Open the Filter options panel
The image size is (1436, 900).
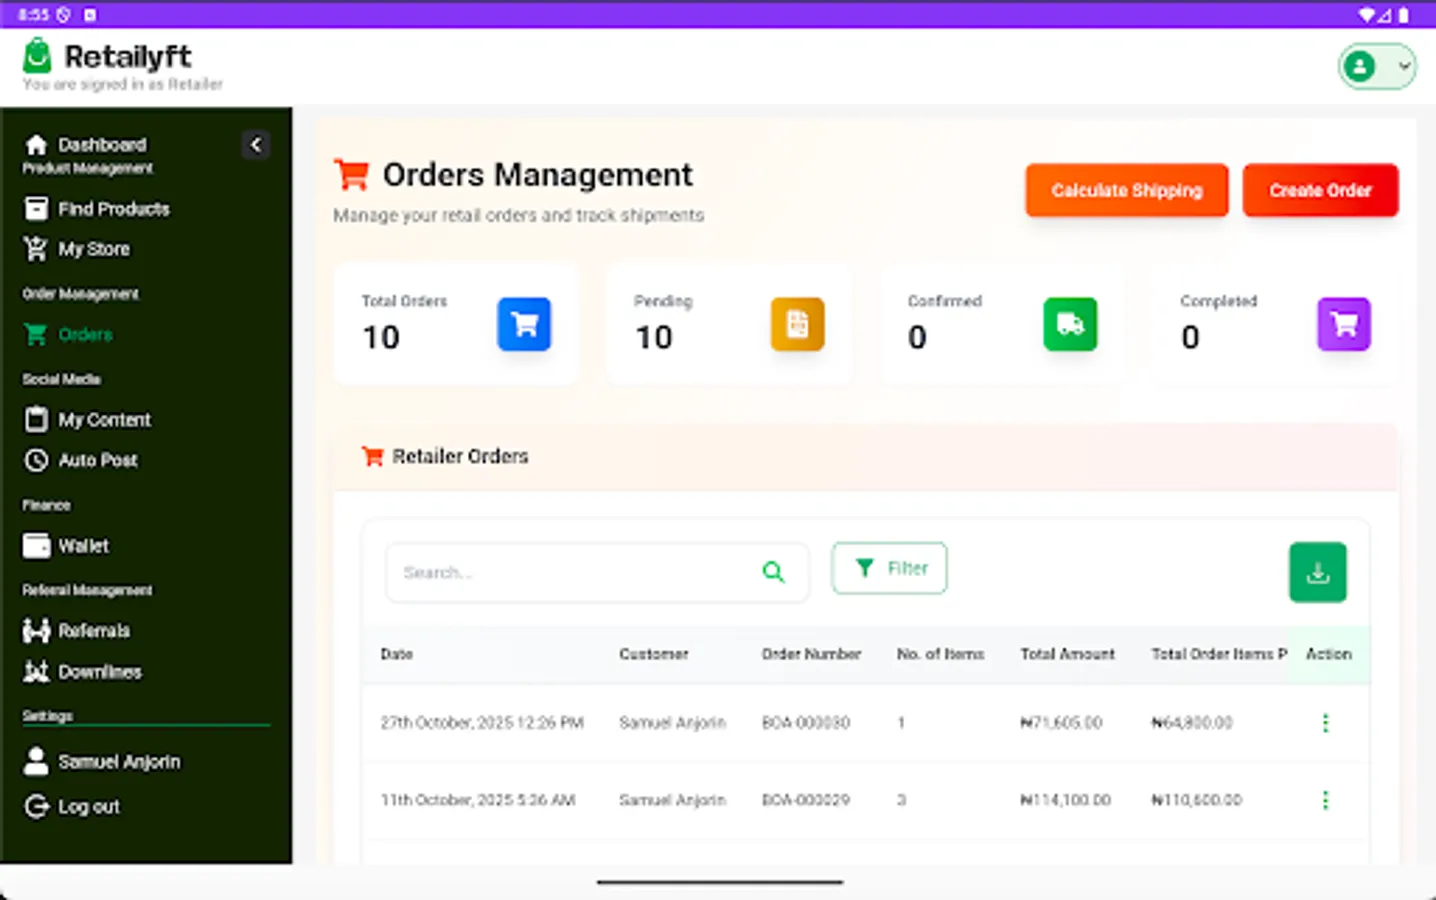(x=889, y=568)
